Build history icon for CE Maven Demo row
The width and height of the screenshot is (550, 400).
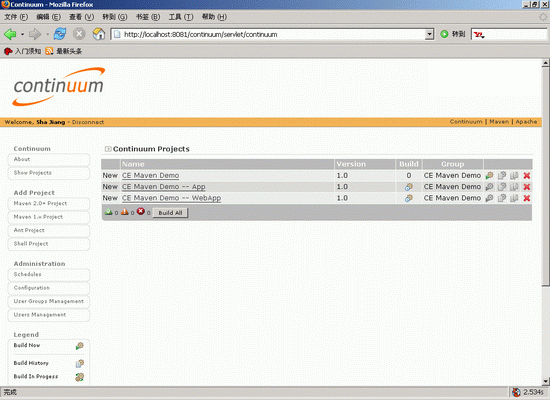(502, 175)
